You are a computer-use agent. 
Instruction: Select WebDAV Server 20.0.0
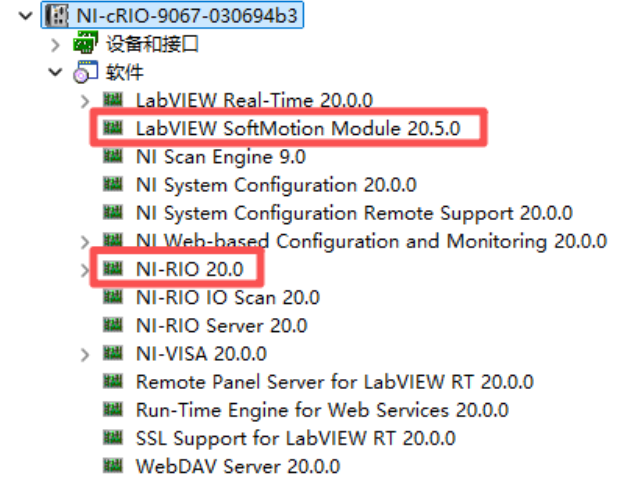(238, 466)
